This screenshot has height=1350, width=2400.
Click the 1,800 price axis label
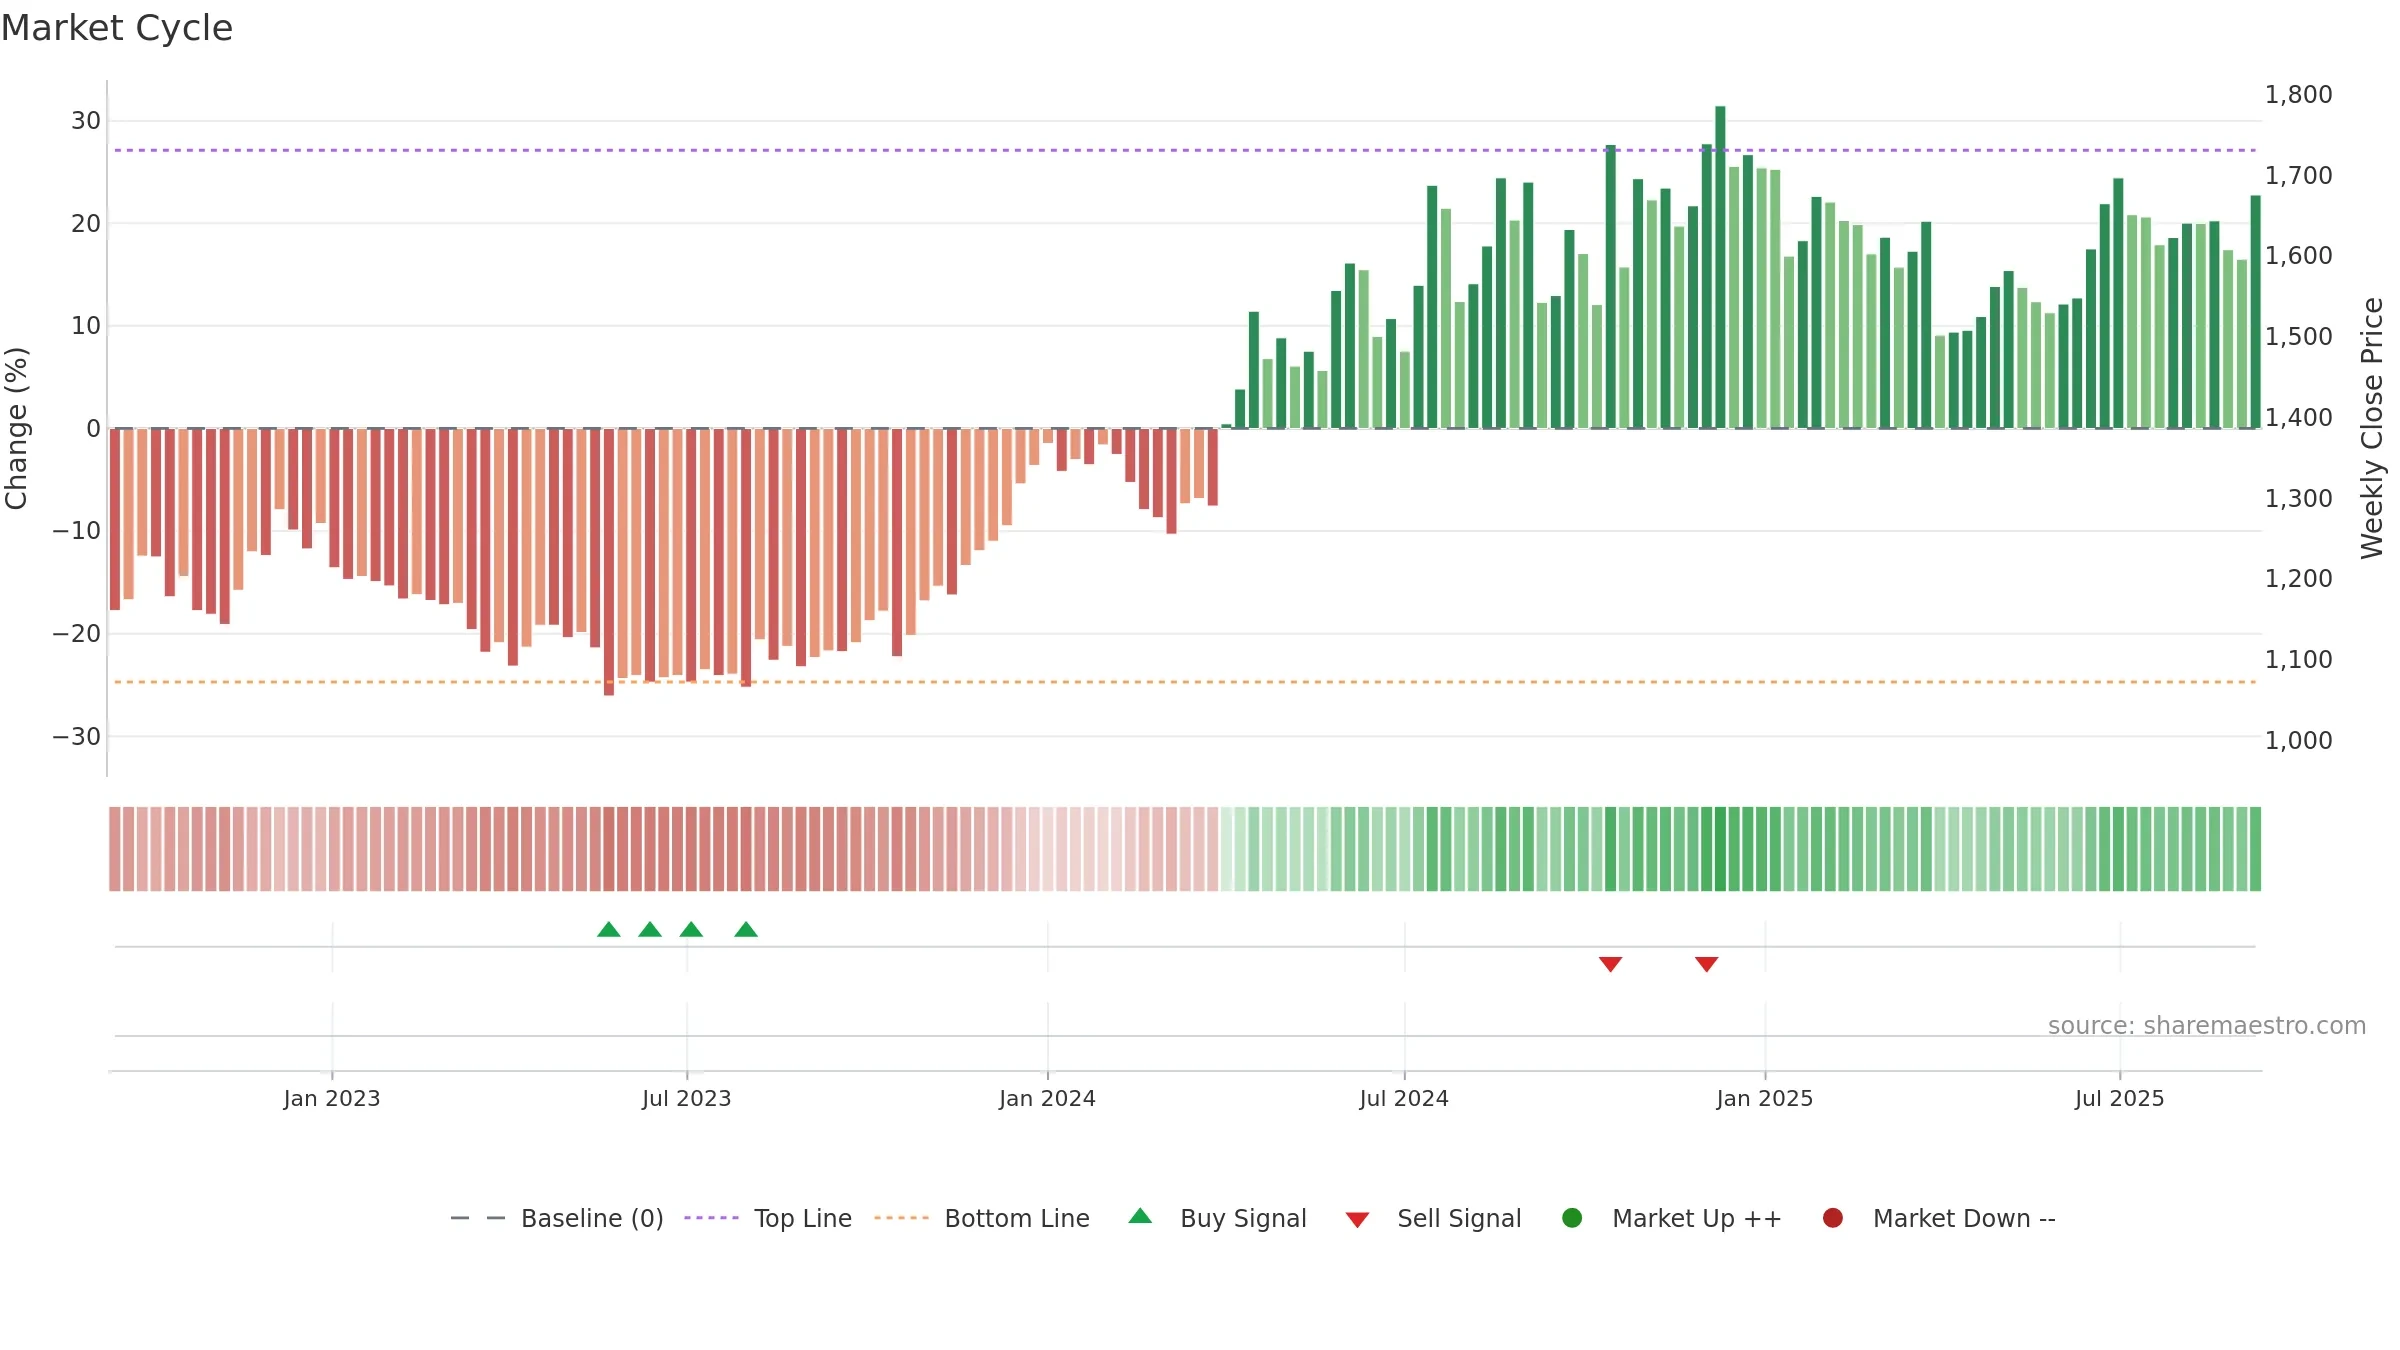(2299, 95)
